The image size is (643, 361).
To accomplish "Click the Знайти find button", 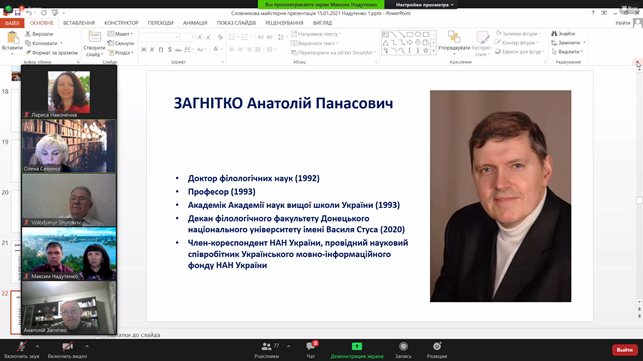I will (563, 34).
